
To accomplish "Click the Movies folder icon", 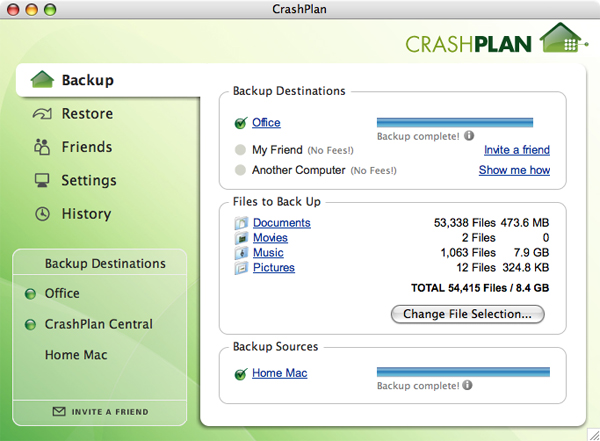I will 241,238.
